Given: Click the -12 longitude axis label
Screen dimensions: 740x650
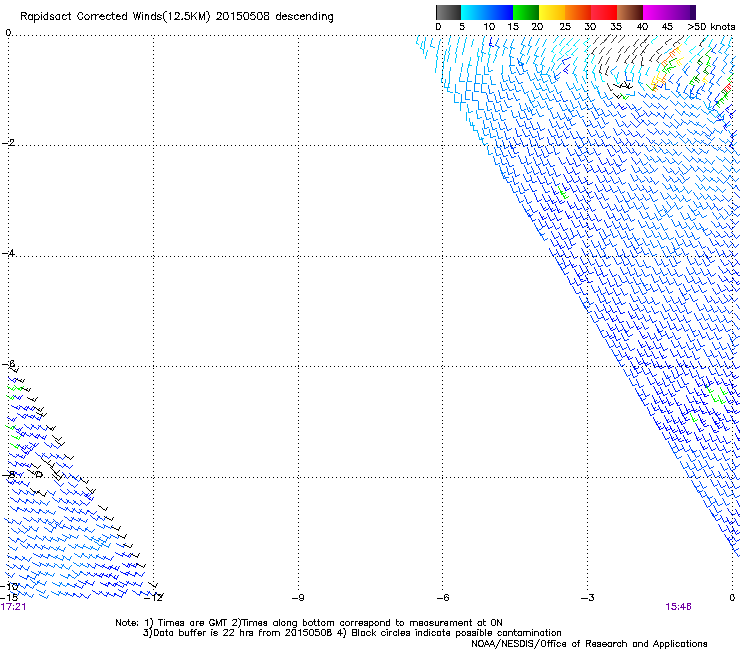Looking at the screenshot, I should tap(153, 598).
